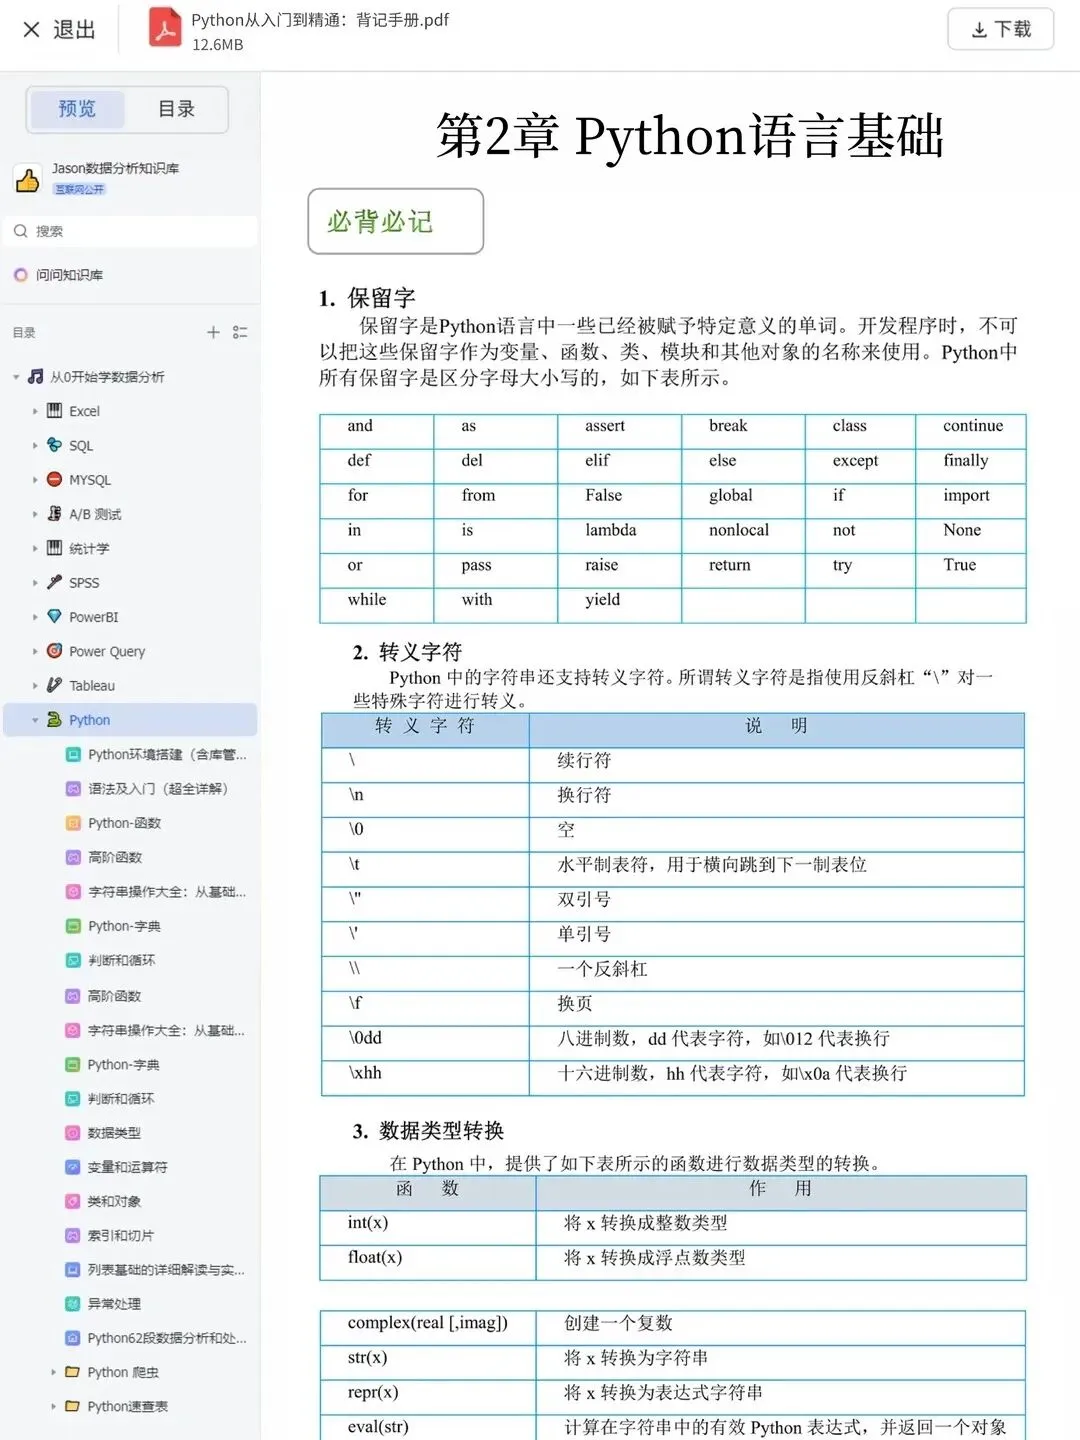Click the microphone icon of SPSS
Viewport: 1080px width, 1440px height.
click(55, 582)
